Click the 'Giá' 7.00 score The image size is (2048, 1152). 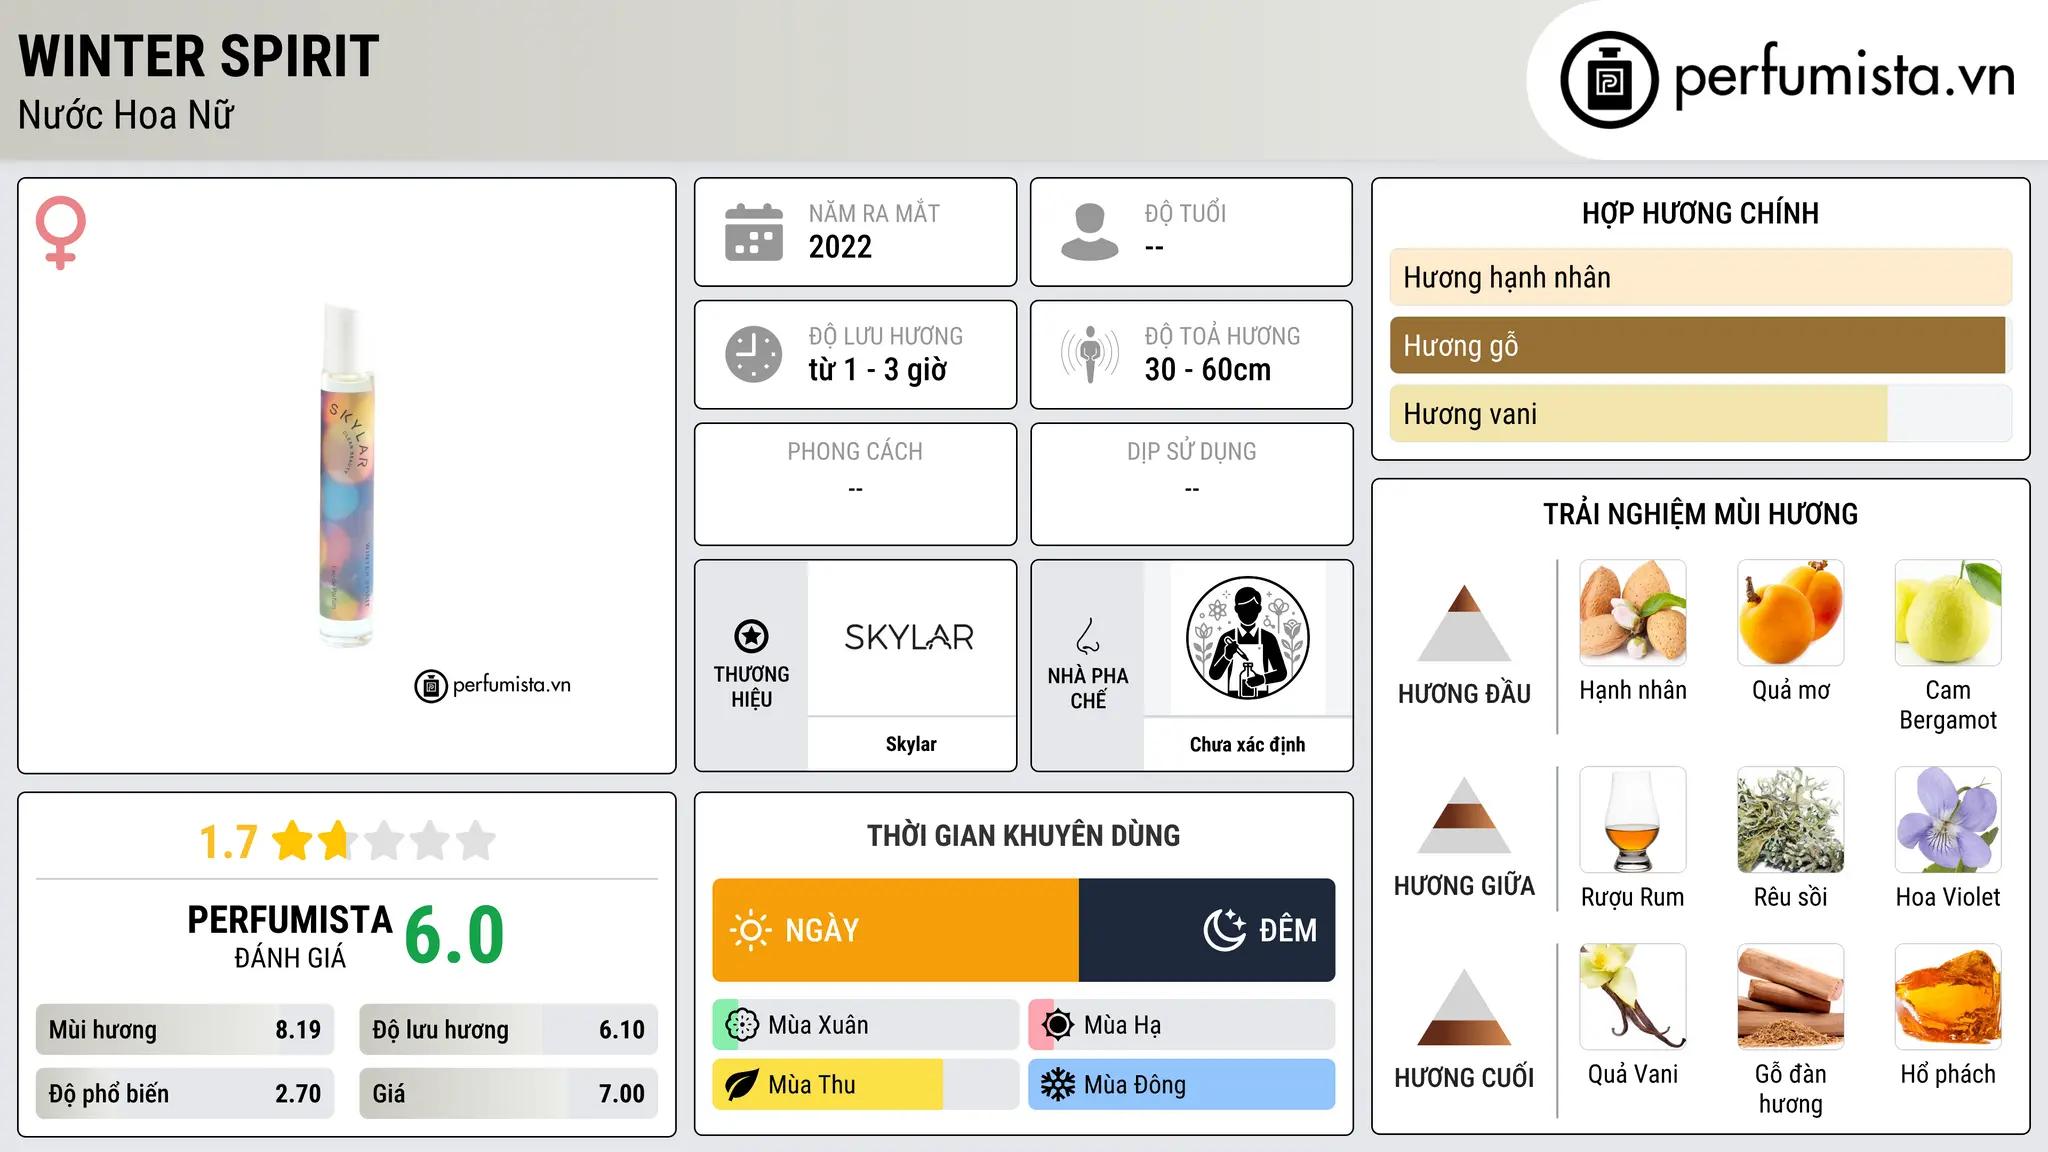(x=509, y=1094)
